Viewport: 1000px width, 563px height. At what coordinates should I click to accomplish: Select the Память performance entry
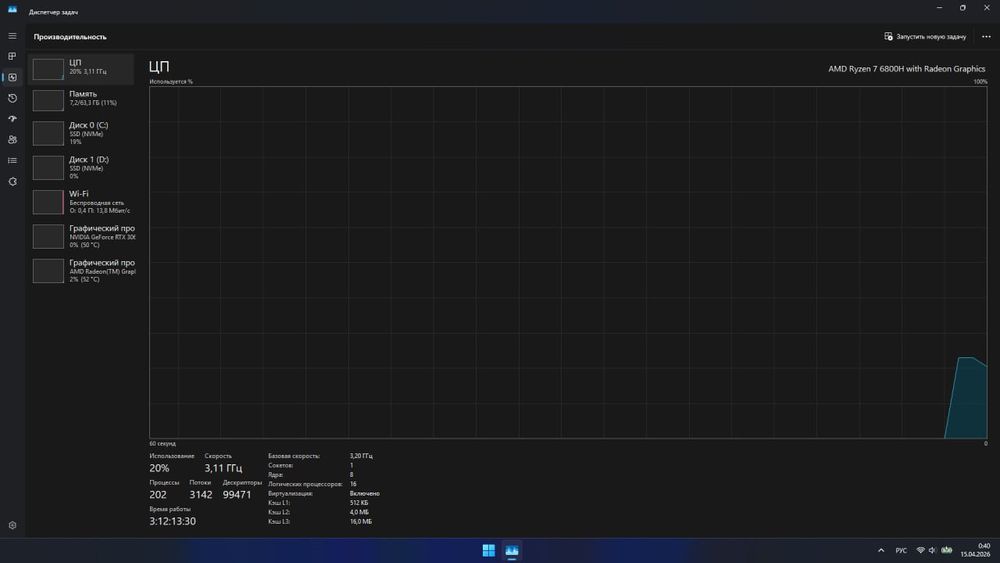pos(81,99)
